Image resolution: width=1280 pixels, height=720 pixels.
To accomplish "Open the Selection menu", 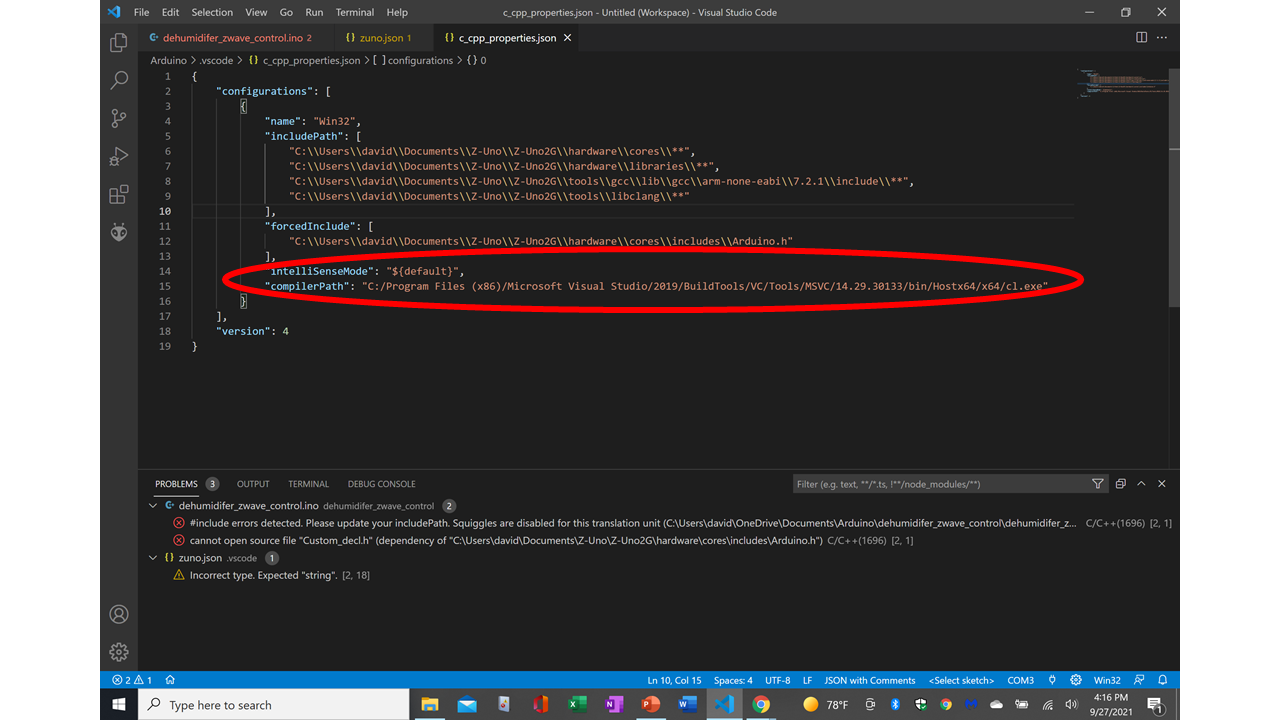I will [x=212, y=12].
